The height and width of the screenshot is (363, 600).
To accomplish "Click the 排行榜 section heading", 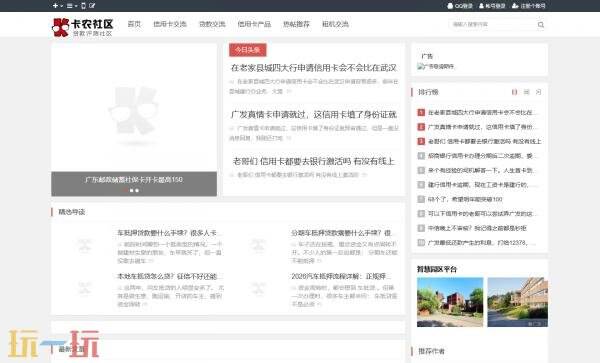I will (x=428, y=92).
